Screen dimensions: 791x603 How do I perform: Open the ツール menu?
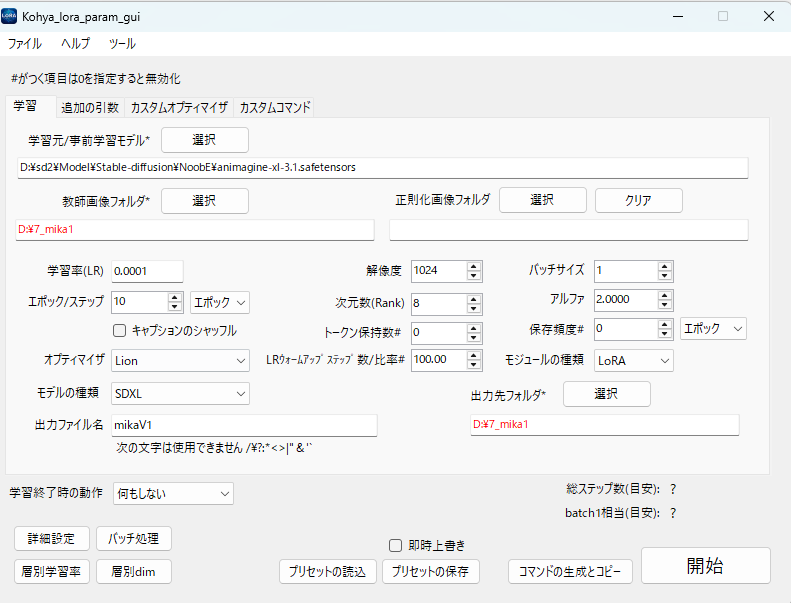pos(122,44)
